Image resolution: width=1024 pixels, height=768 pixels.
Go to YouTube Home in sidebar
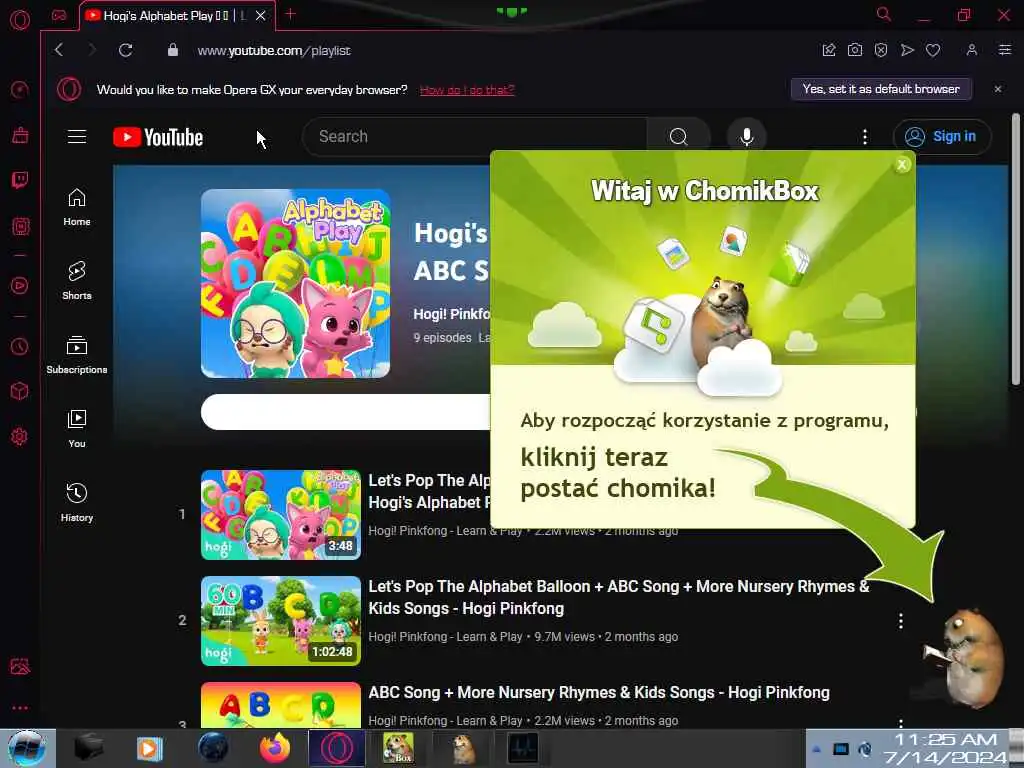pyautogui.click(x=77, y=207)
